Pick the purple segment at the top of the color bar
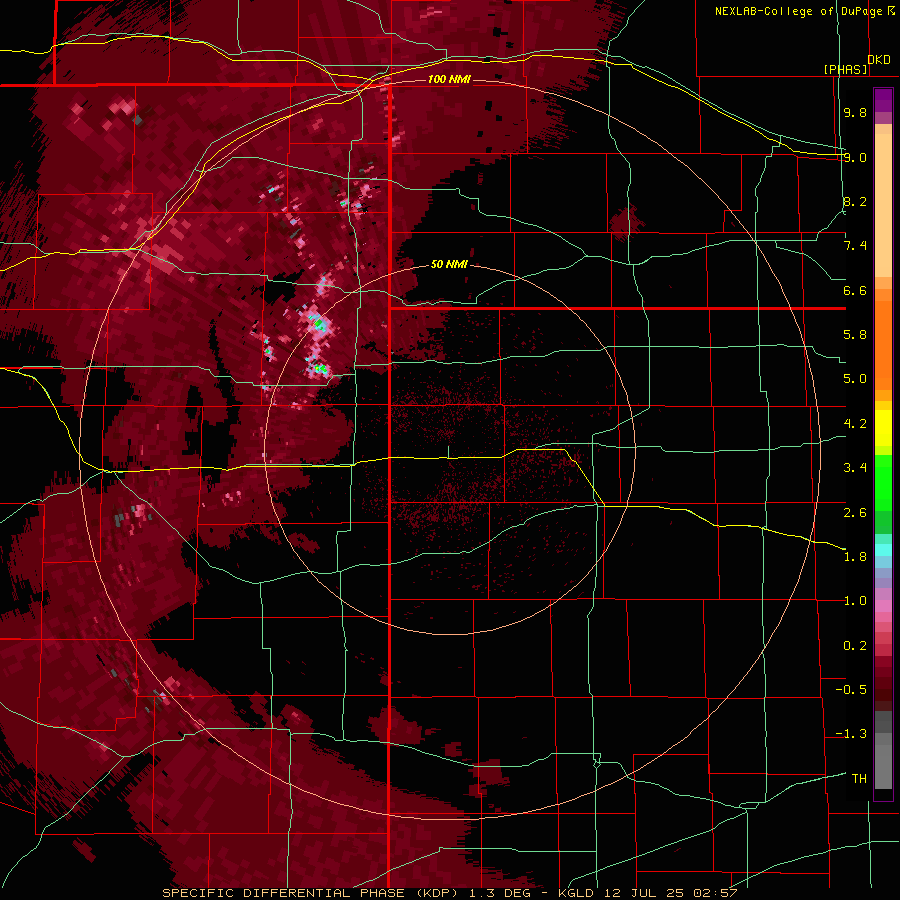 click(x=883, y=101)
